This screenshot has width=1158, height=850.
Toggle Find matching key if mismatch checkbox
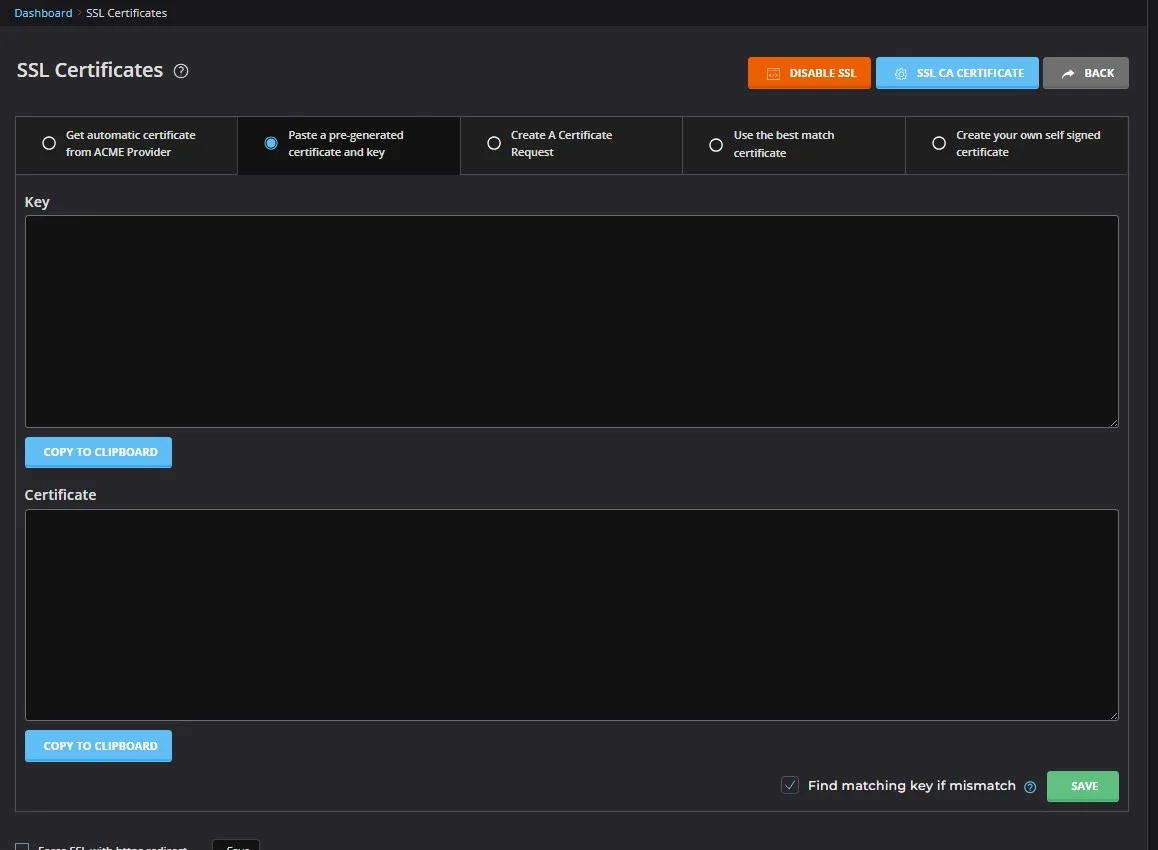pyautogui.click(x=789, y=785)
